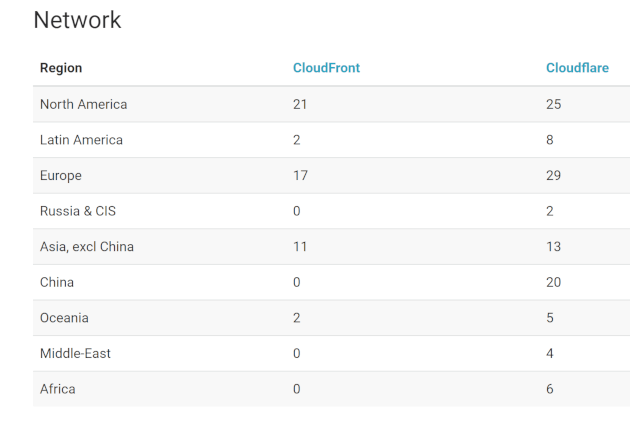
Task: Open the CloudFront column header link
Action: [x=326, y=68]
